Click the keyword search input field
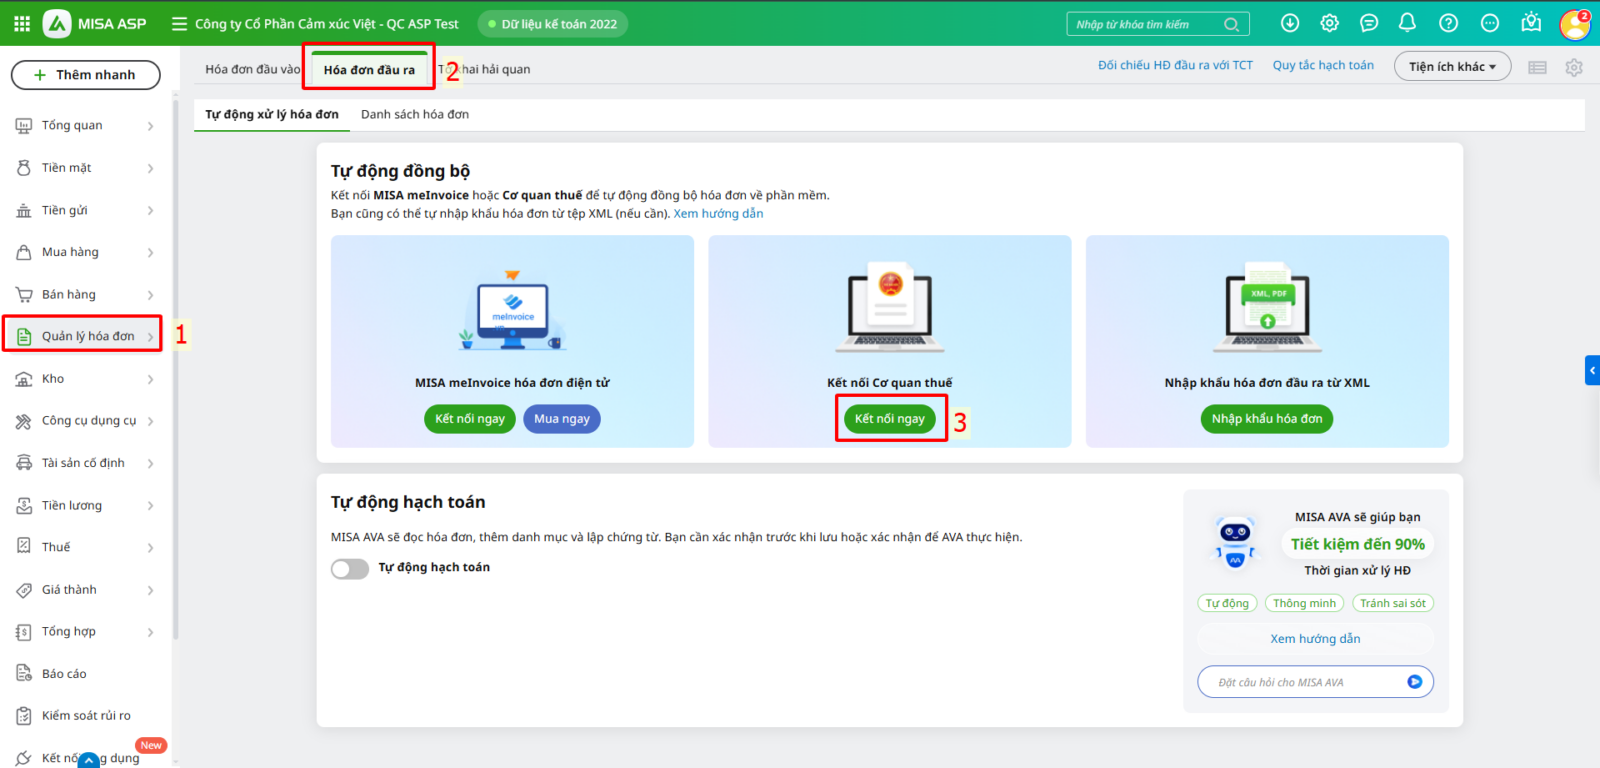 [x=1145, y=25]
